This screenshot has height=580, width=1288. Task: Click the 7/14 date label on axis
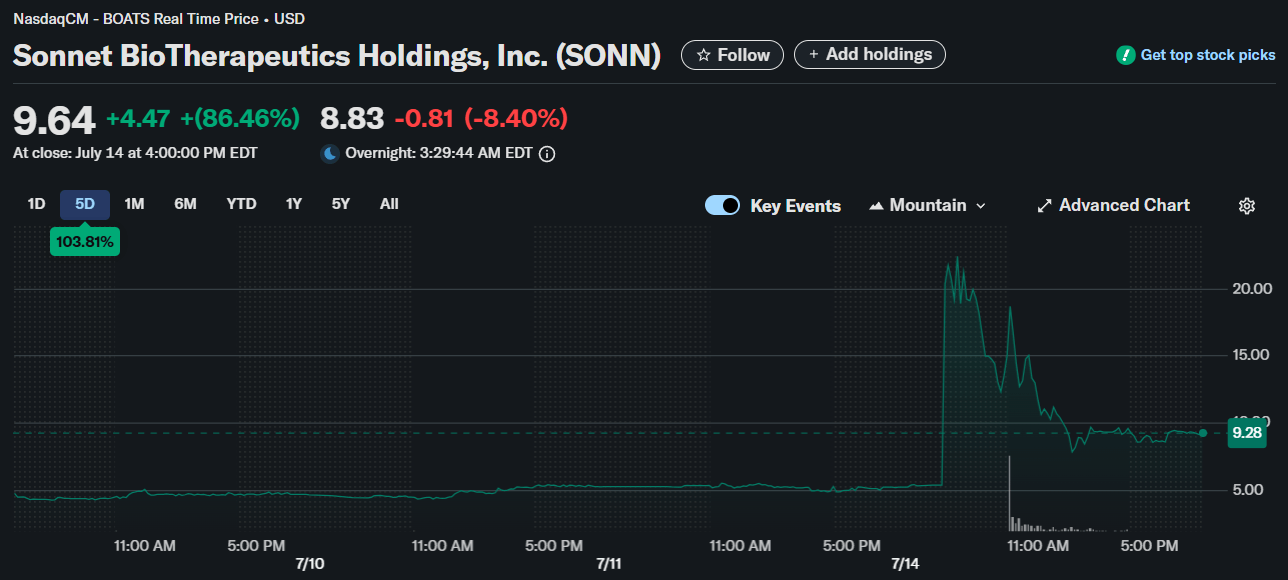tap(905, 564)
